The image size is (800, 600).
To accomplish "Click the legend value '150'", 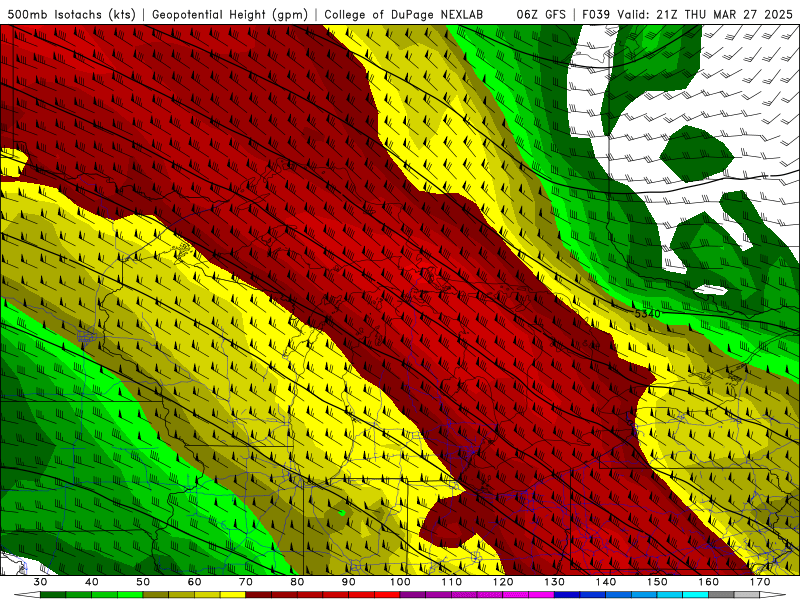I will pos(658,582).
